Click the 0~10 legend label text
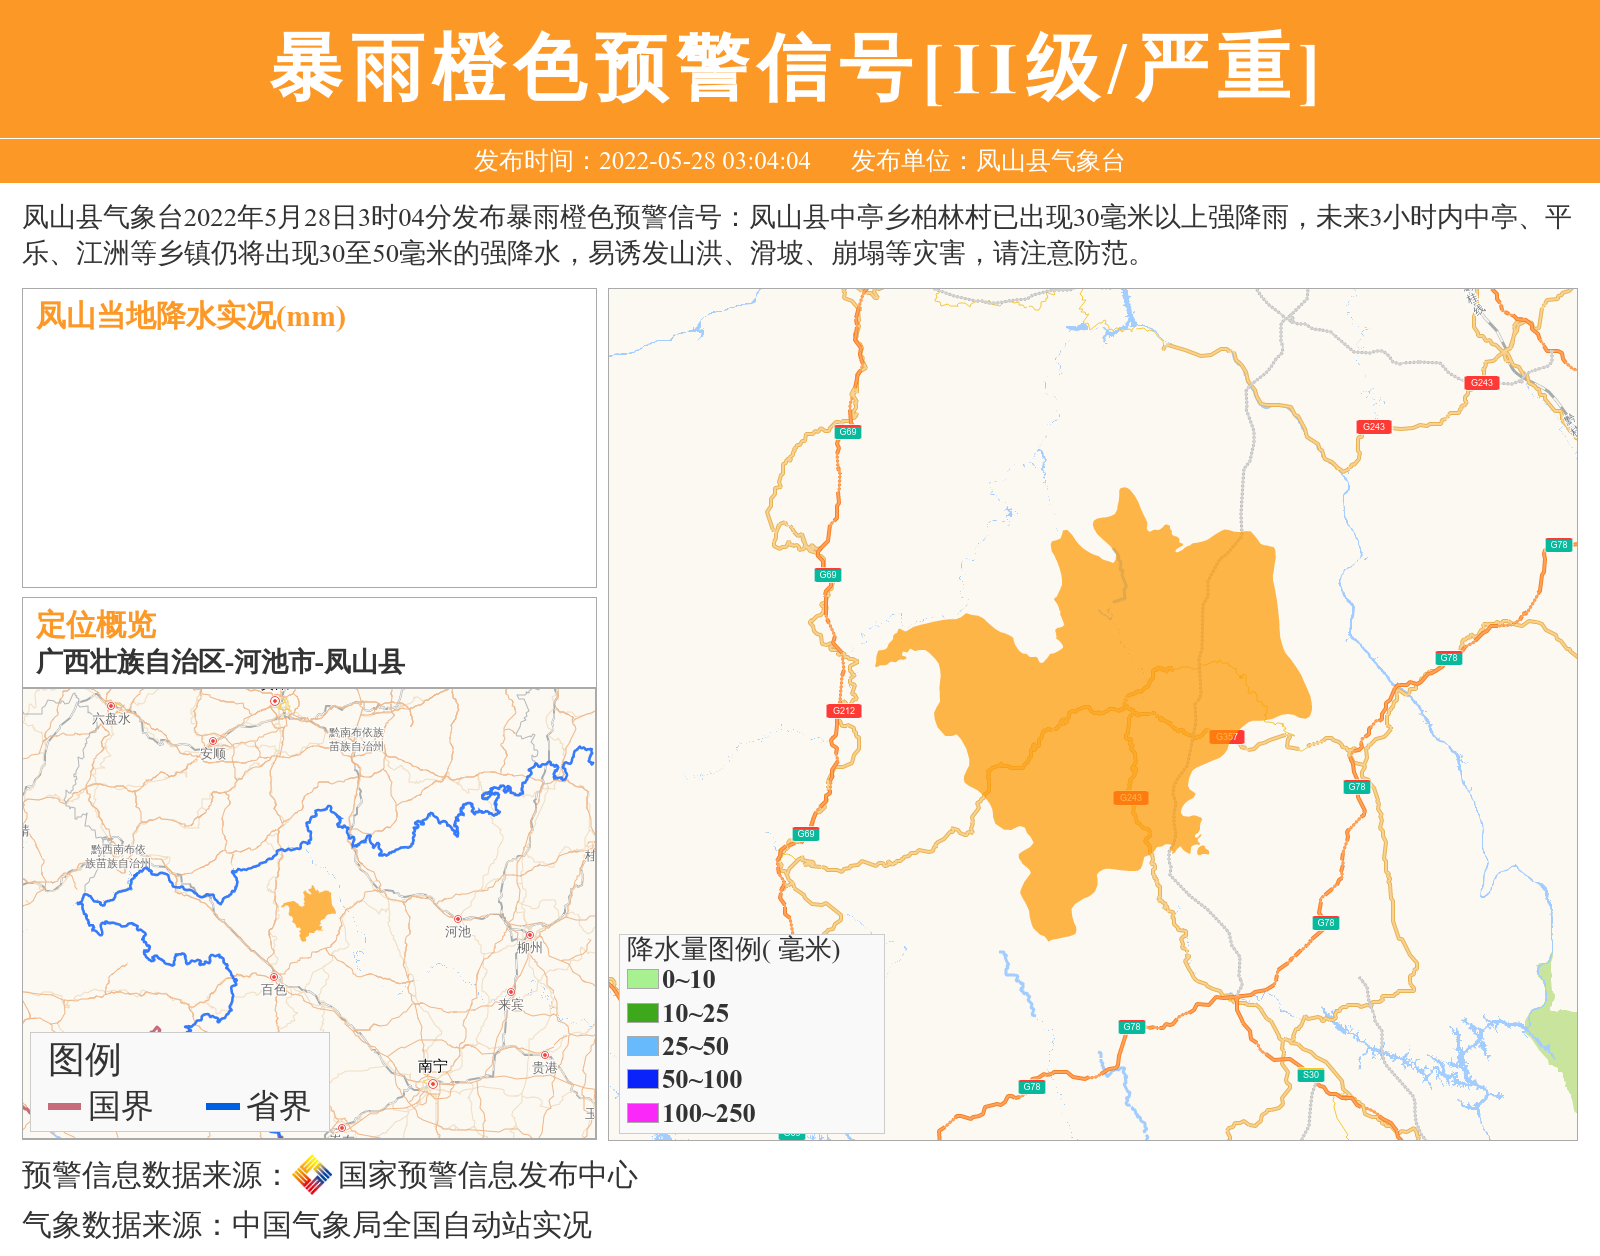1600x1256 pixels. pos(689,979)
